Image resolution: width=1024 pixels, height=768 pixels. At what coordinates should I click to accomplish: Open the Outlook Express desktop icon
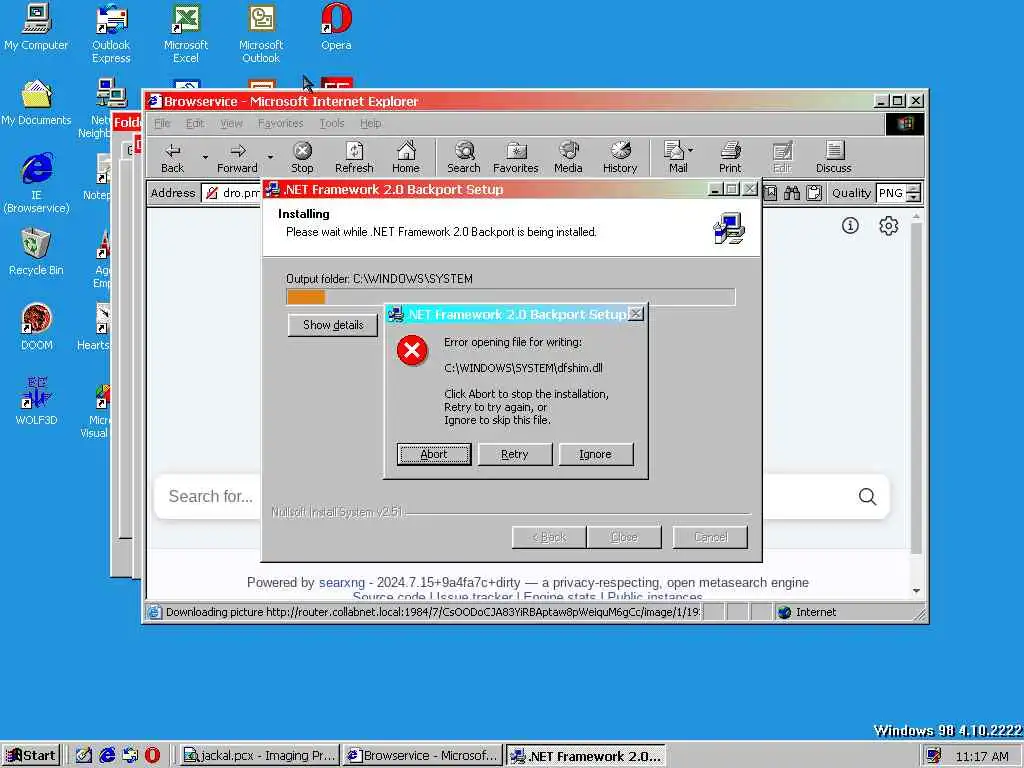pos(111,34)
